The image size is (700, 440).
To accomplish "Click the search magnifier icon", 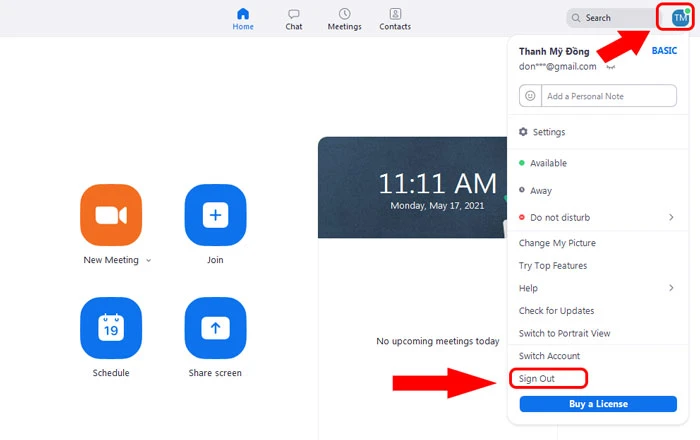I will 576,18.
